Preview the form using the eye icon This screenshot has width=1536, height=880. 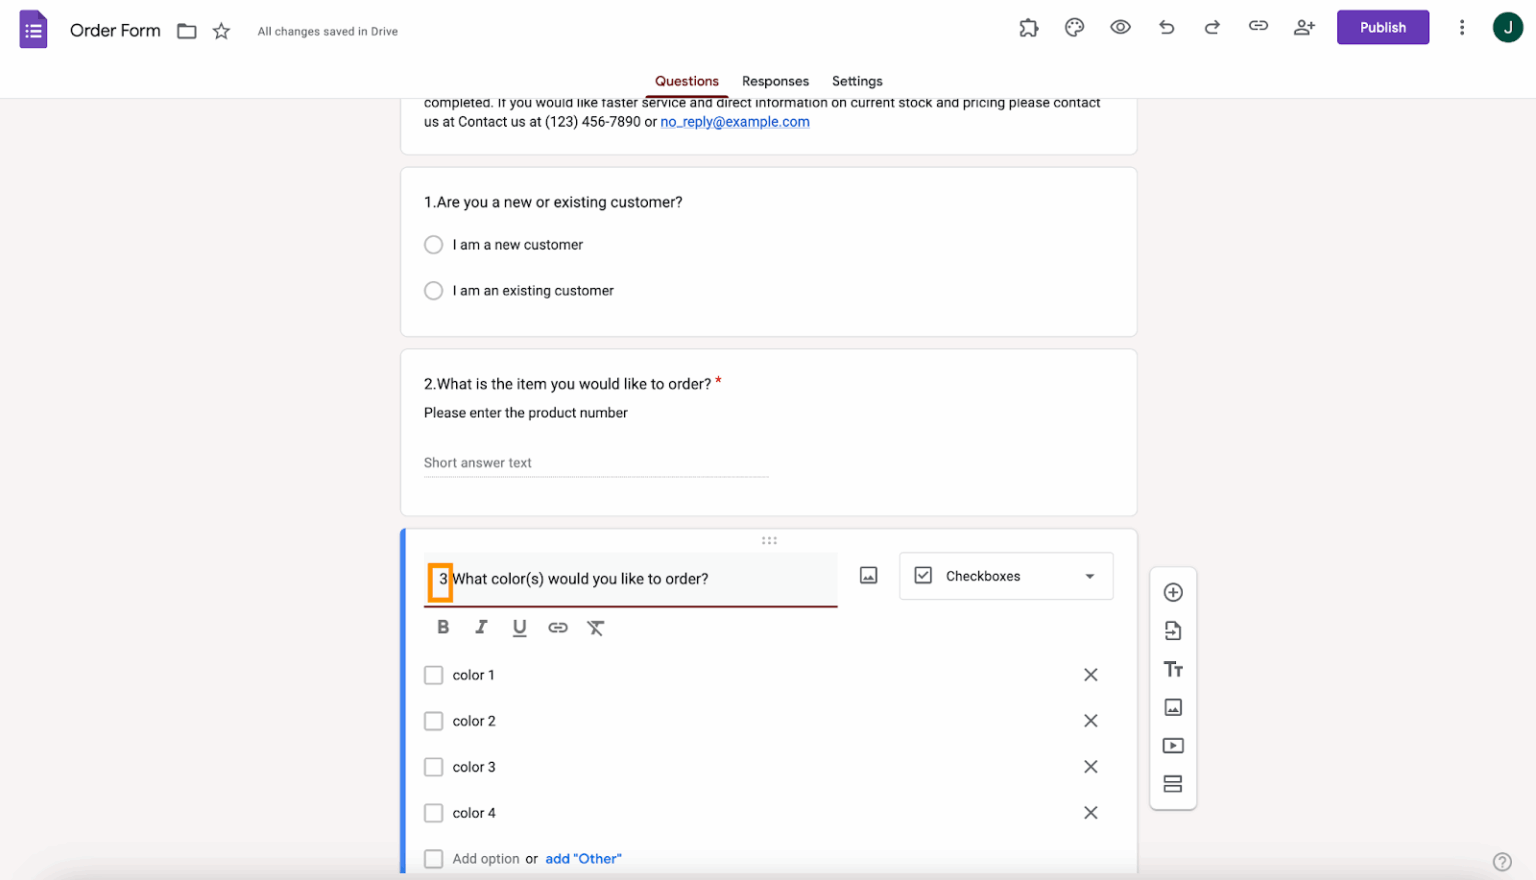coord(1120,27)
